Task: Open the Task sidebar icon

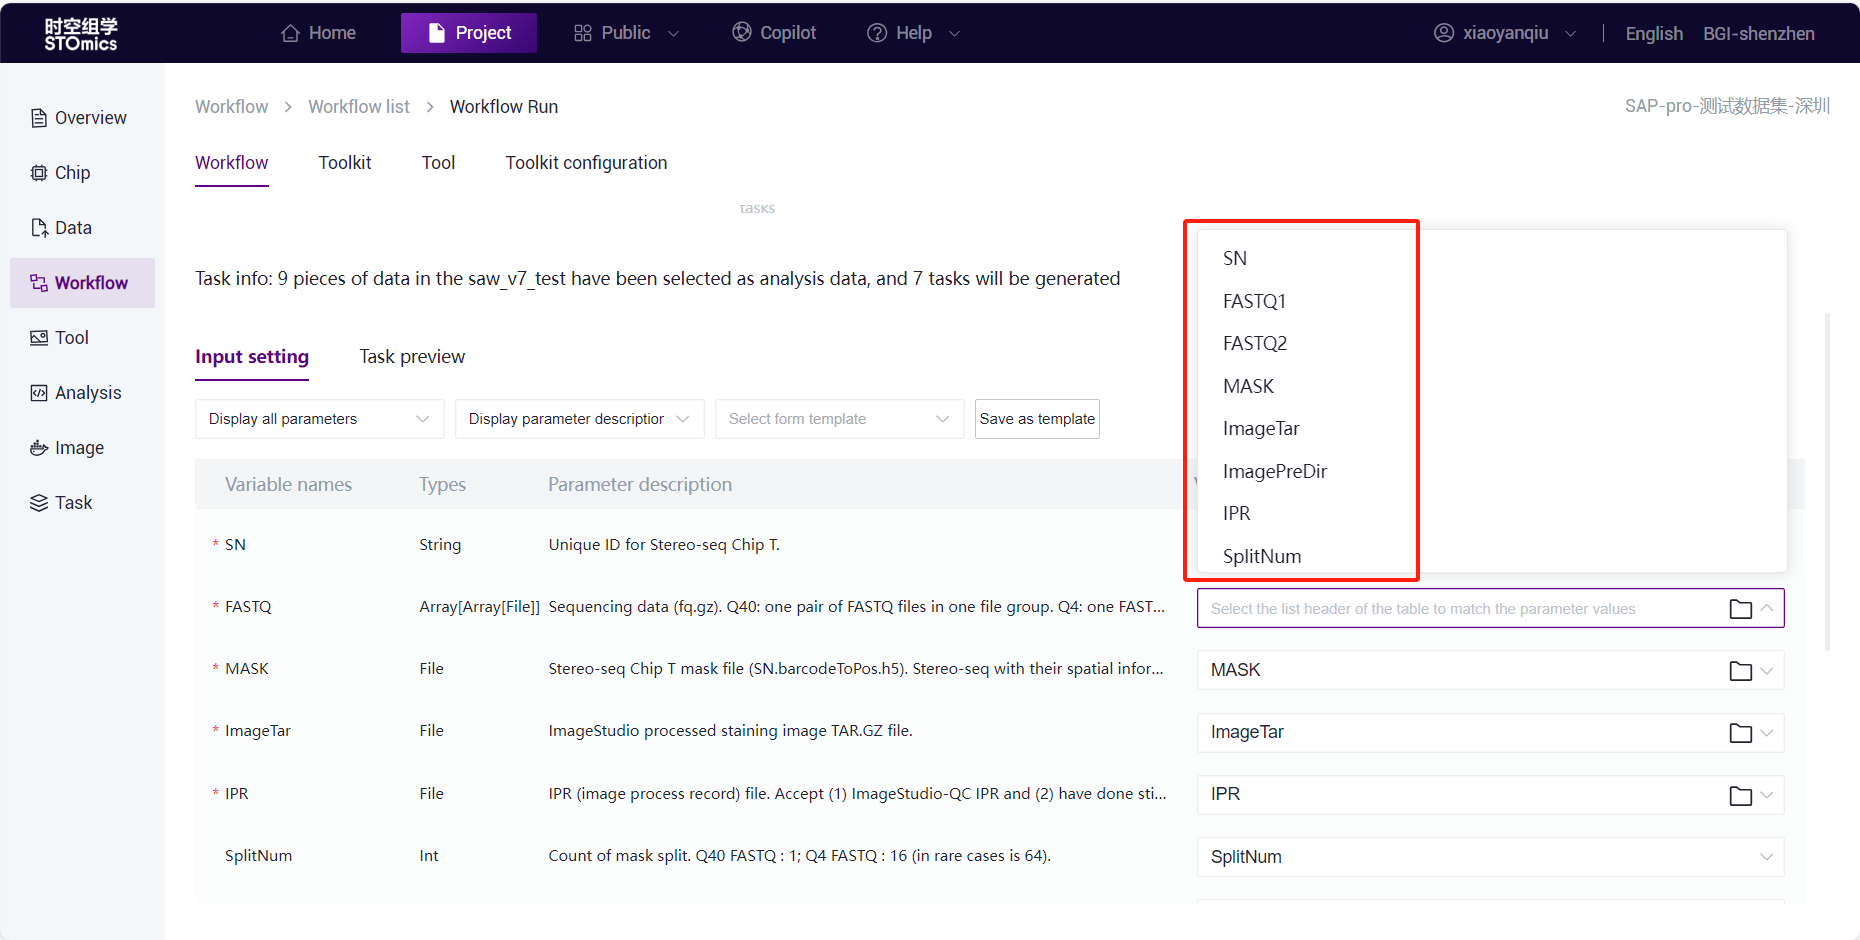Action: (39, 503)
